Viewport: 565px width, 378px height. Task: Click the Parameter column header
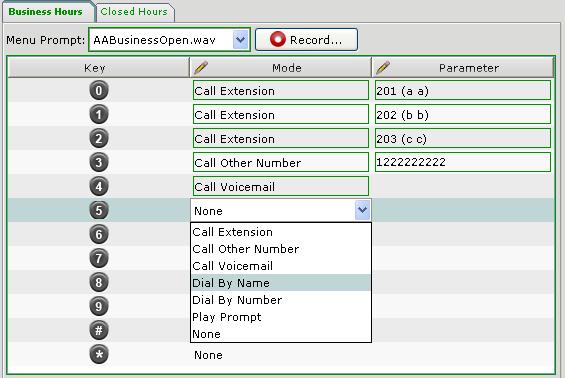click(463, 68)
